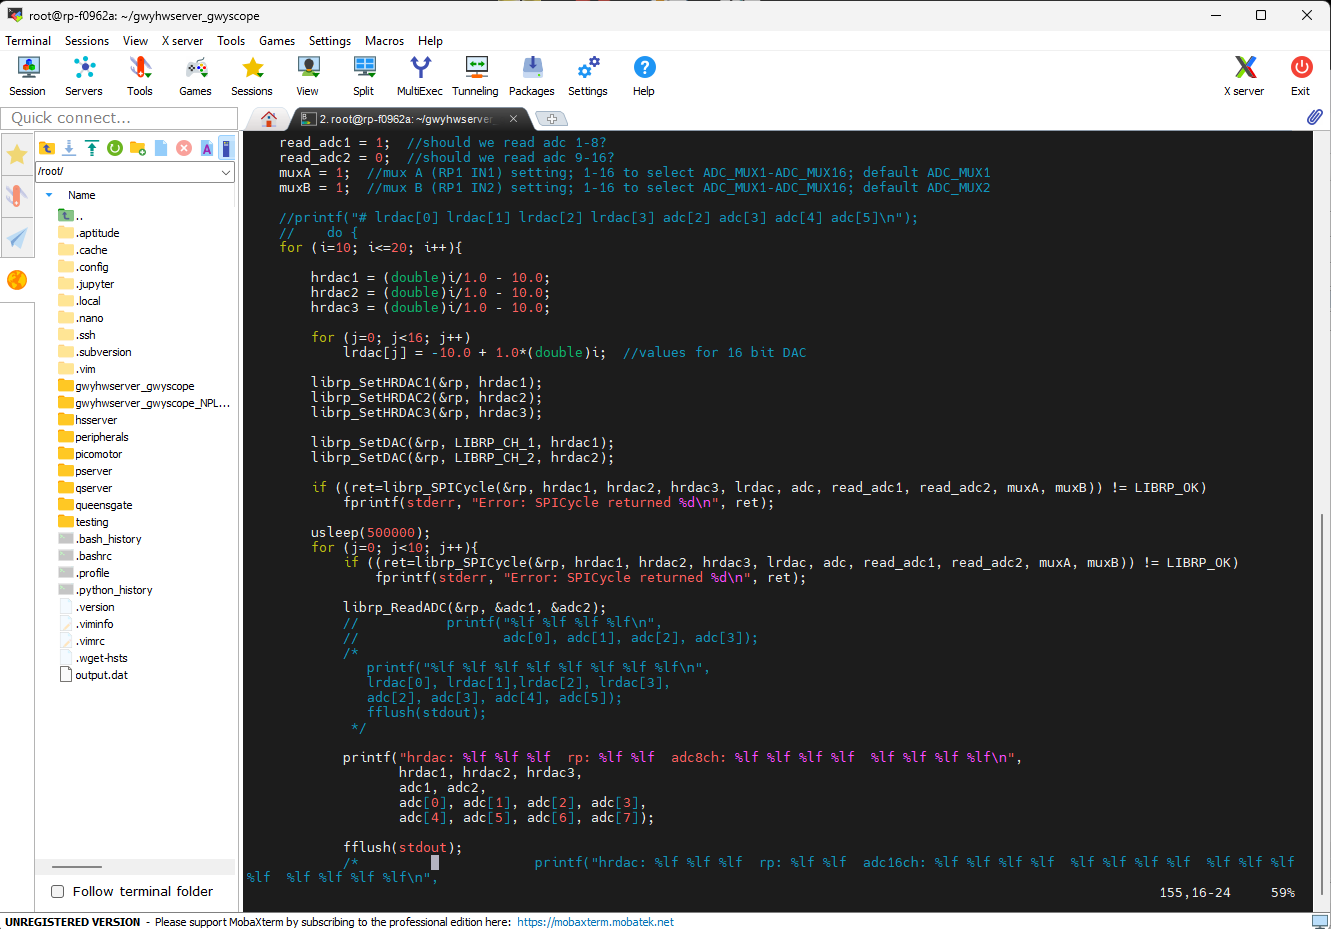Viewport: 1331px width, 929px height.
Task: Go to parent folder in SFTP panel
Action: pos(47,148)
